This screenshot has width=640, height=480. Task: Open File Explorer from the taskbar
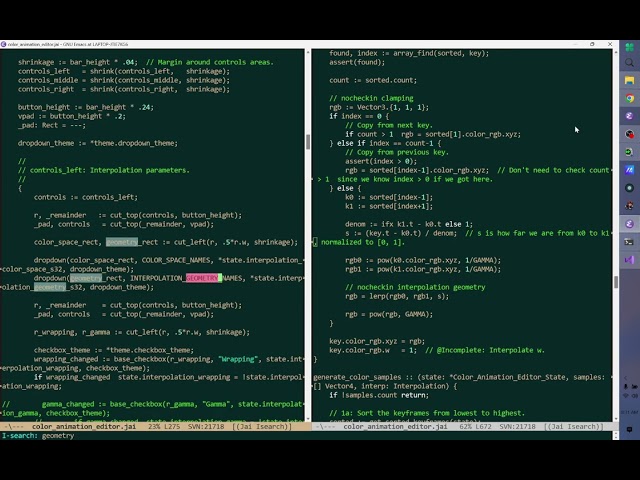click(629, 80)
